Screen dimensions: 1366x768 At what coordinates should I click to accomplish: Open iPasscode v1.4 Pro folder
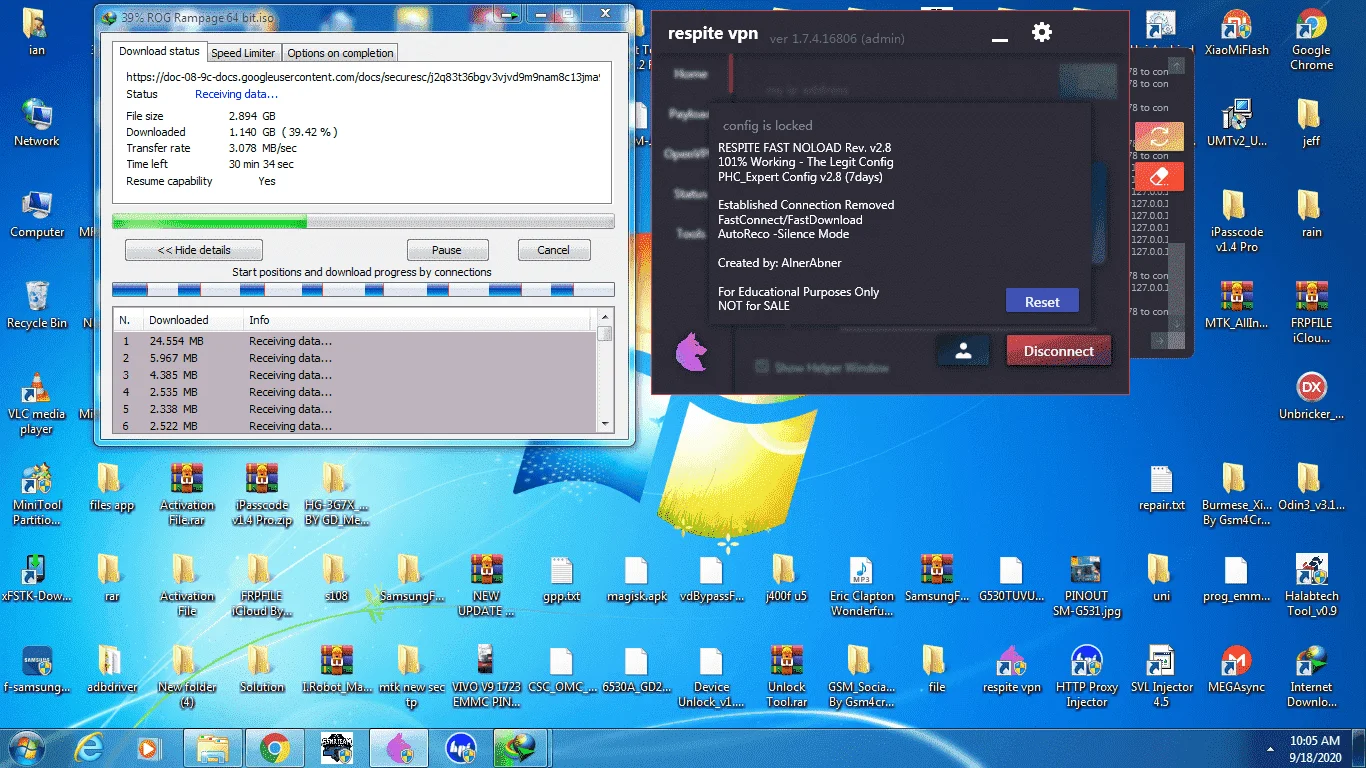coord(1237,222)
